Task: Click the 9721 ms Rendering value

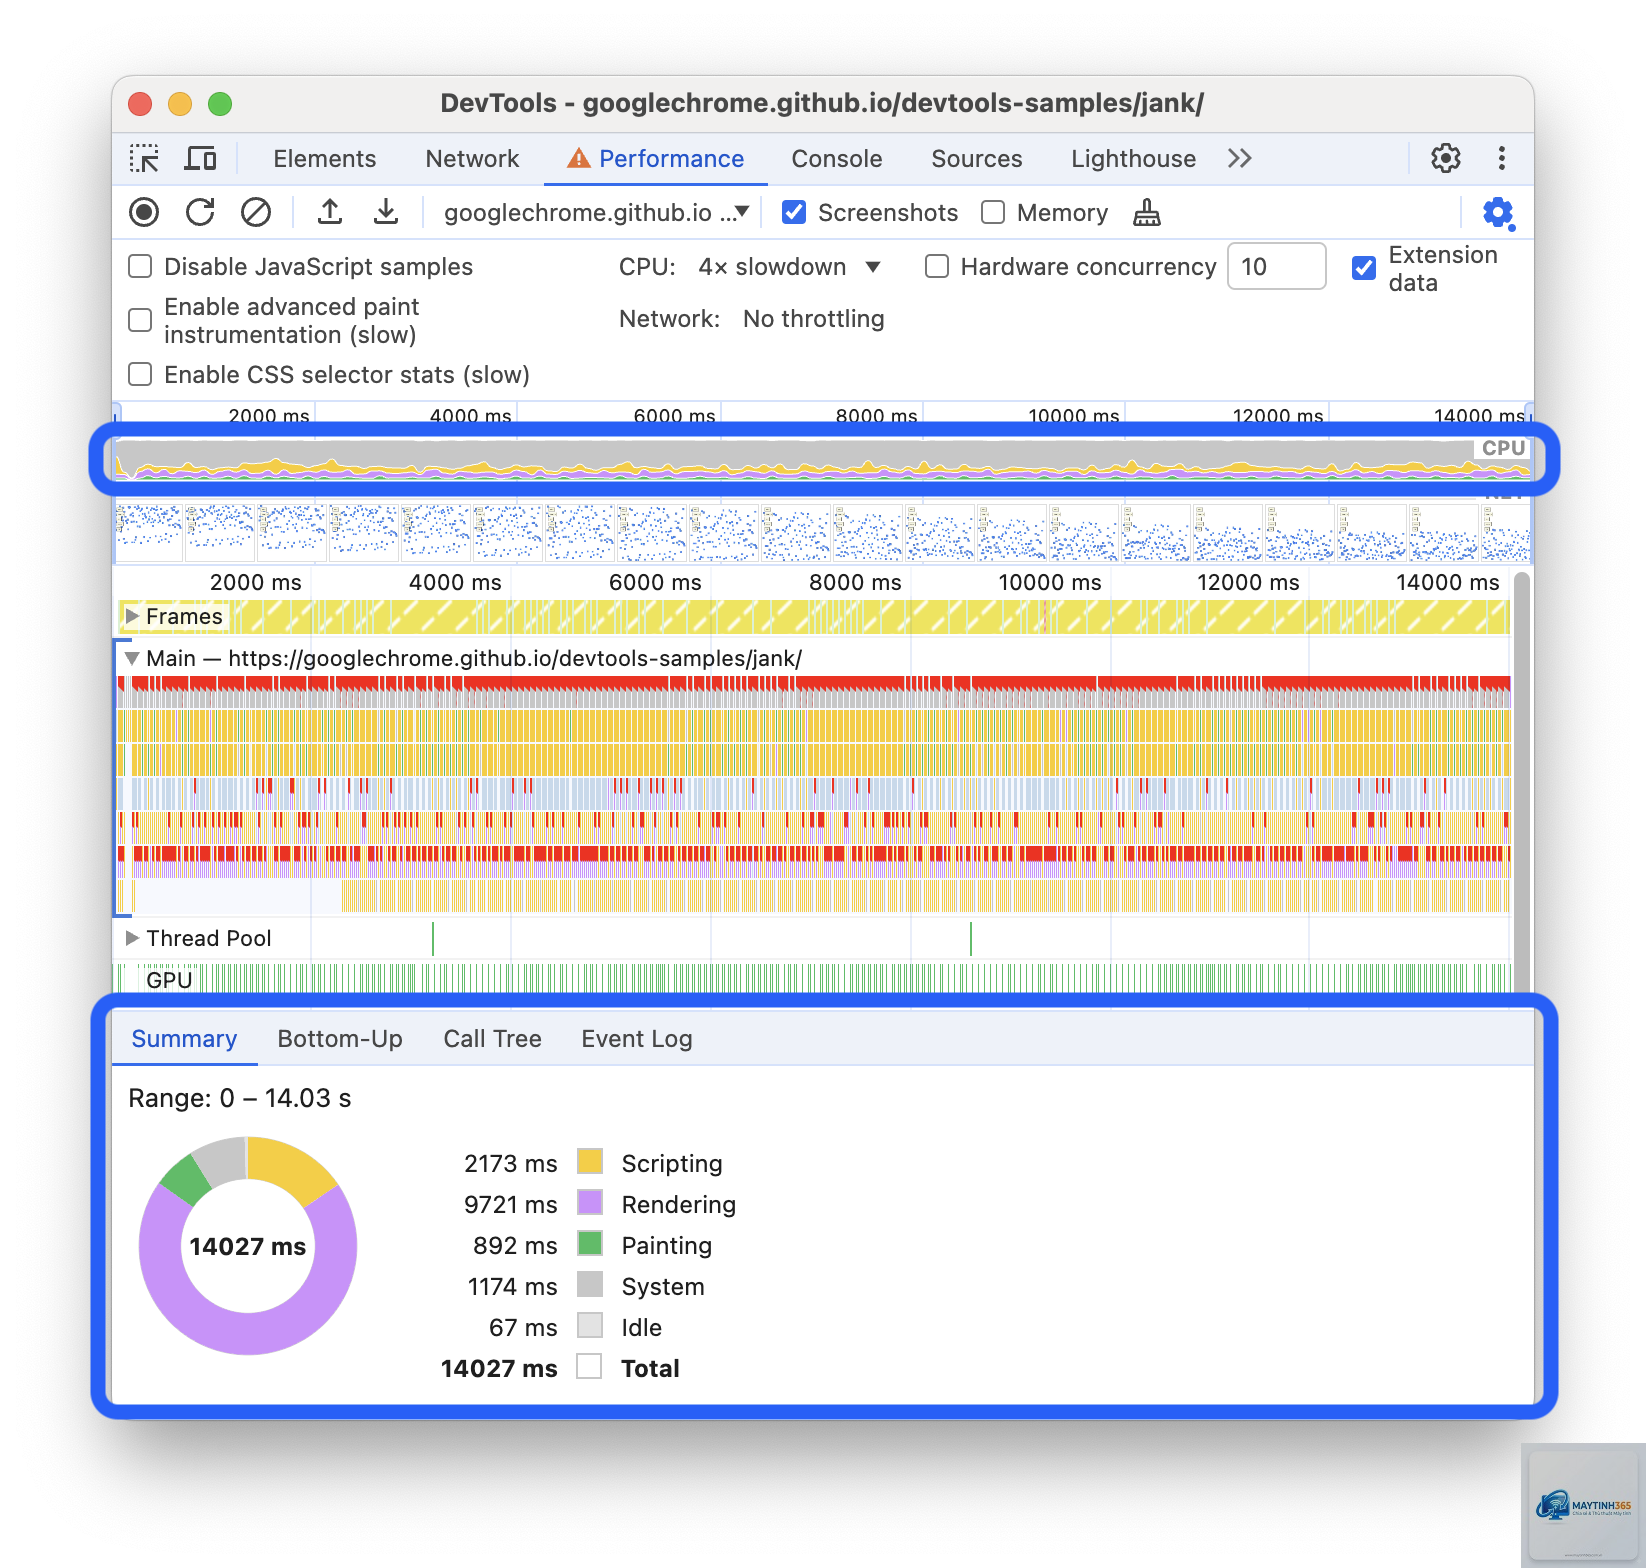Action: point(511,1204)
